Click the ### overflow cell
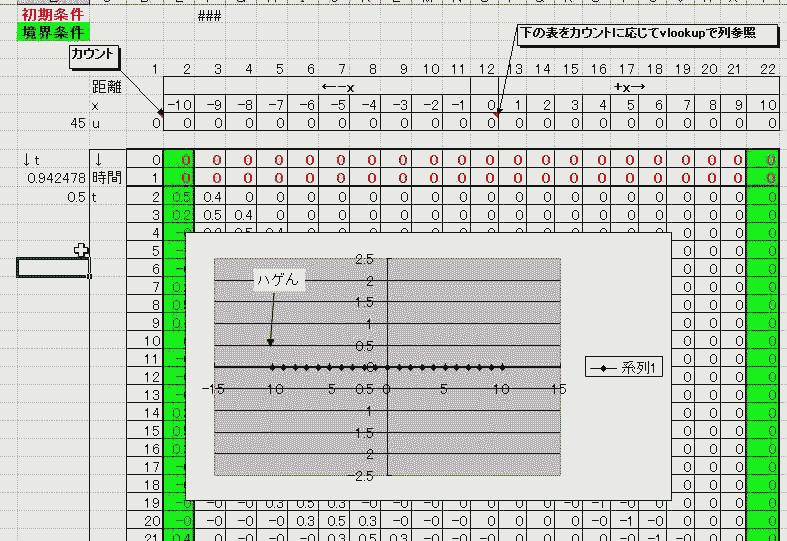Screen dimensions: 787x541 [x=210, y=15]
